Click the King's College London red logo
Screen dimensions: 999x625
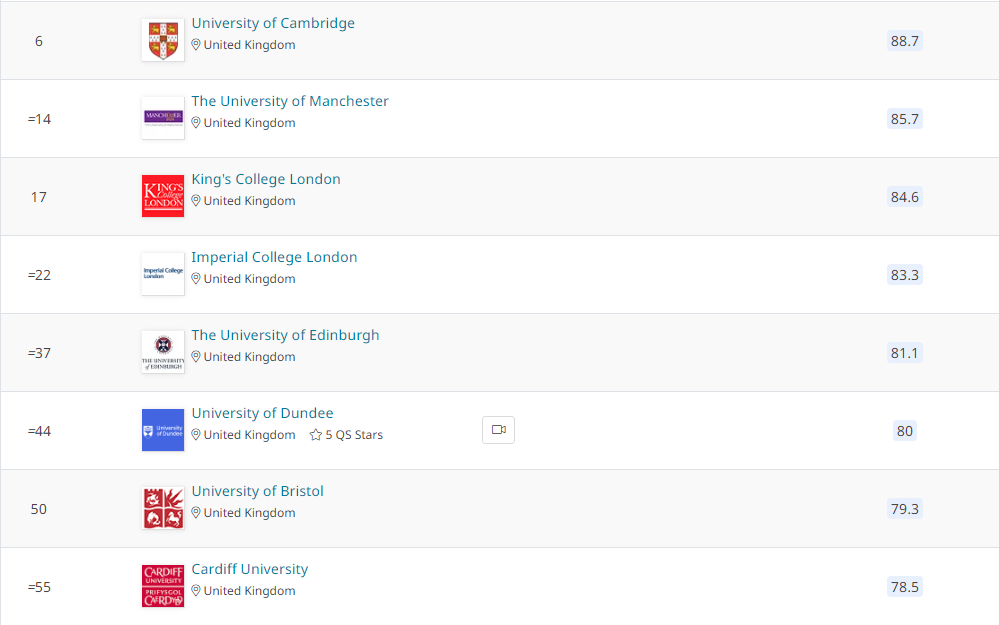163,196
